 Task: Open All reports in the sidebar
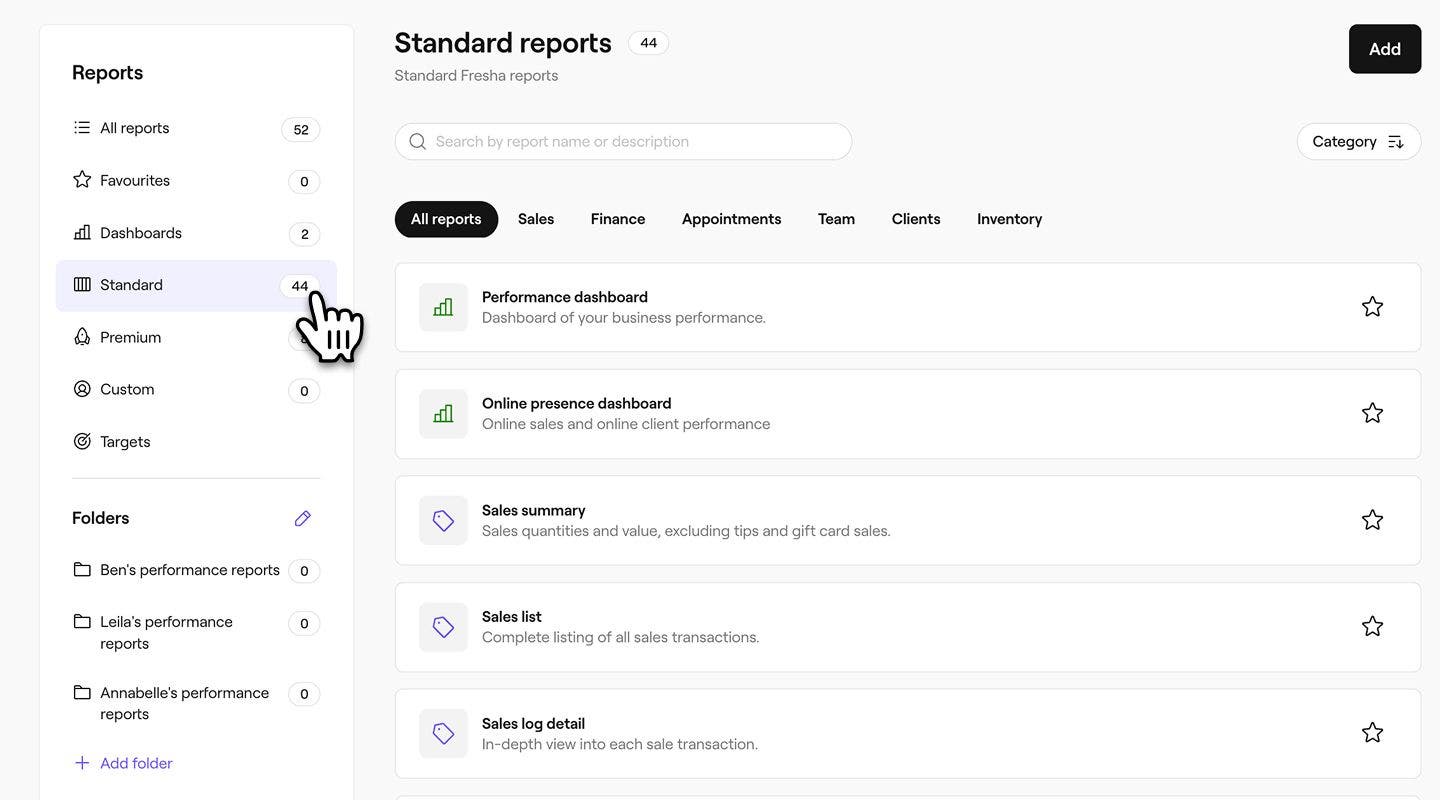pos(196,128)
